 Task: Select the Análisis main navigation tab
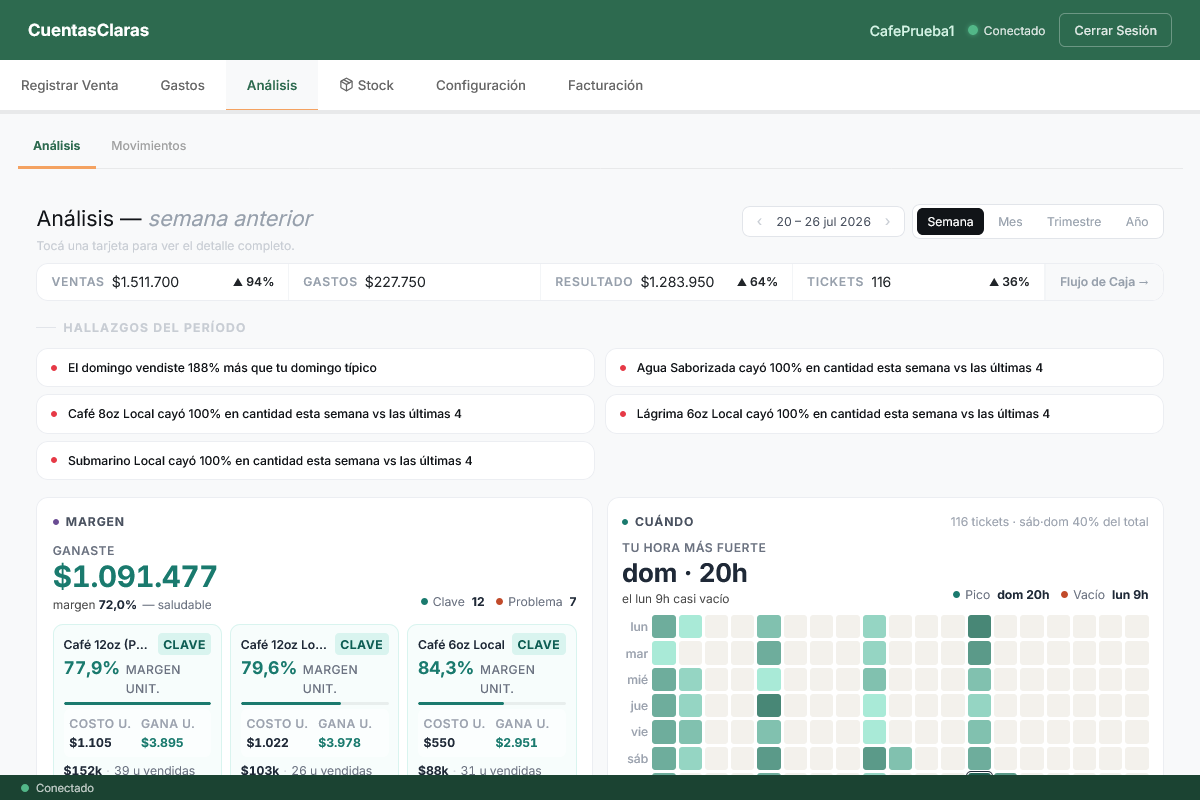click(x=272, y=85)
